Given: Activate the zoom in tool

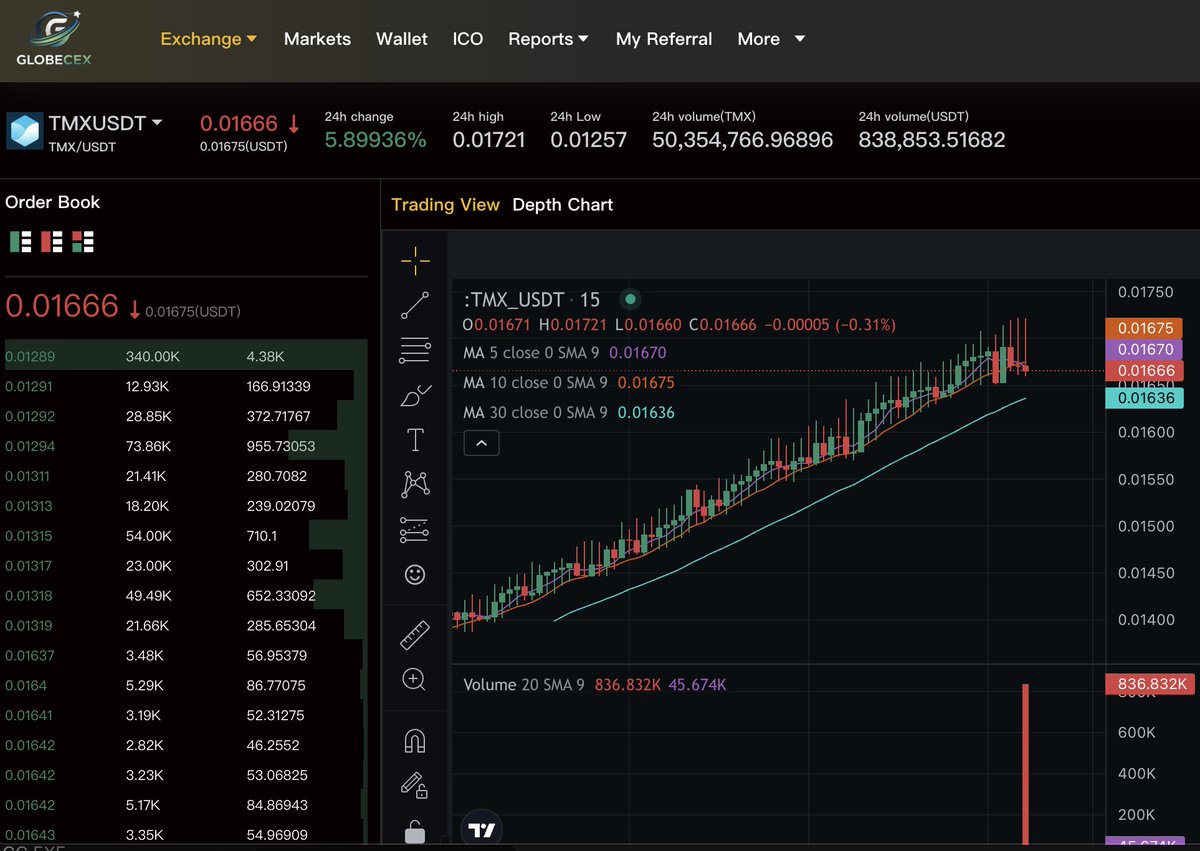Looking at the screenshot, I should 415,679.
